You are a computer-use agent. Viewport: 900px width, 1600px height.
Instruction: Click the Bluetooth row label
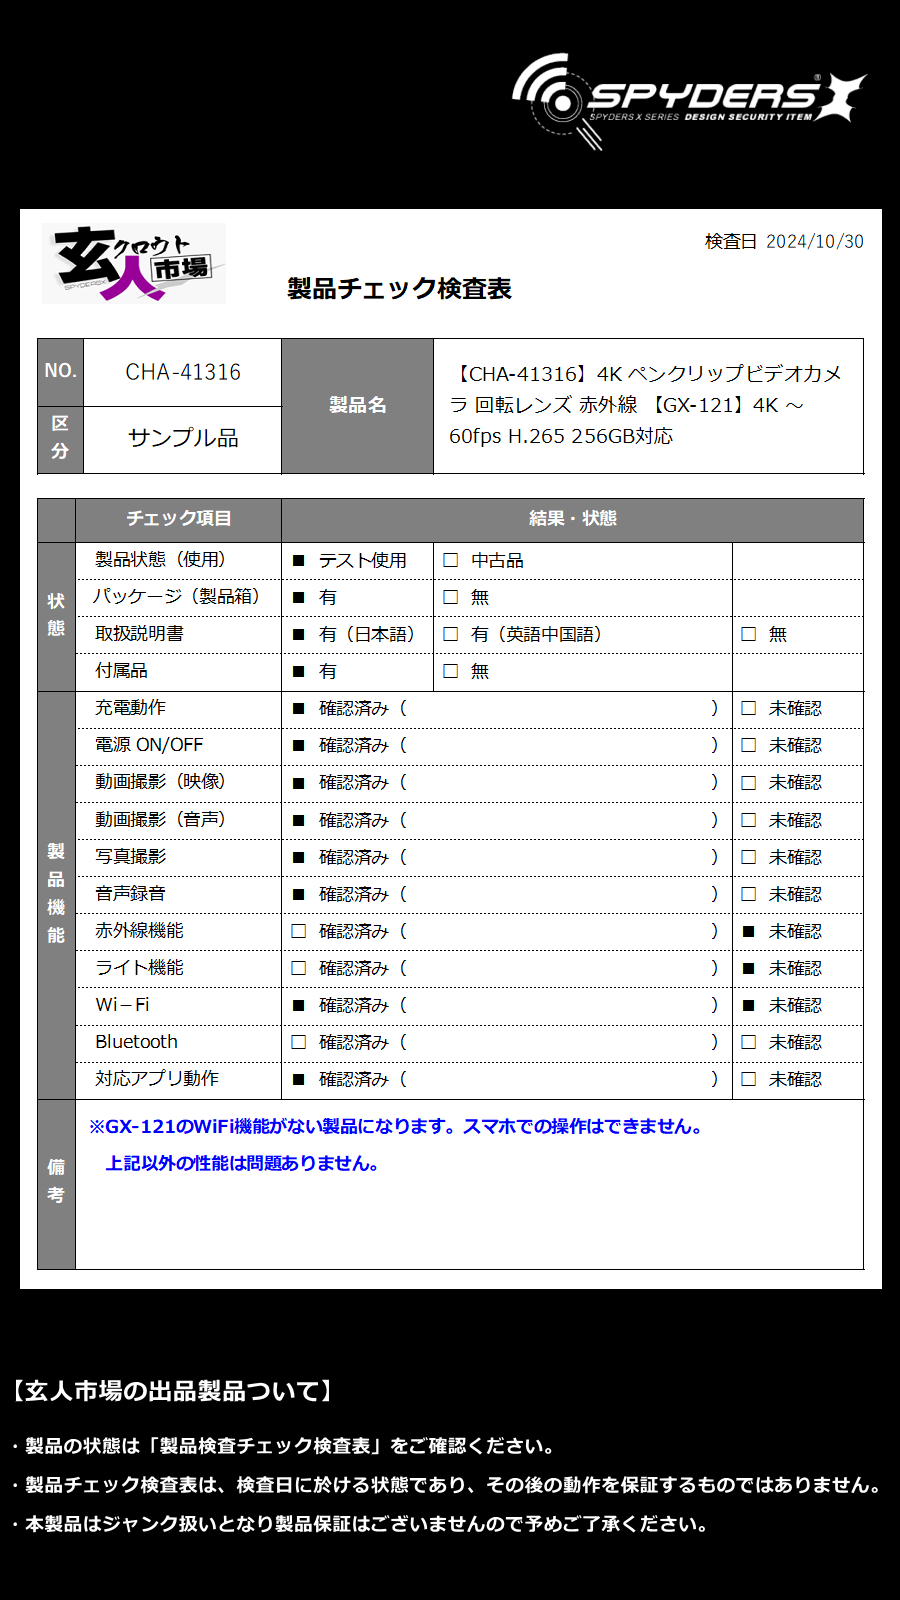coord(136,1042)
